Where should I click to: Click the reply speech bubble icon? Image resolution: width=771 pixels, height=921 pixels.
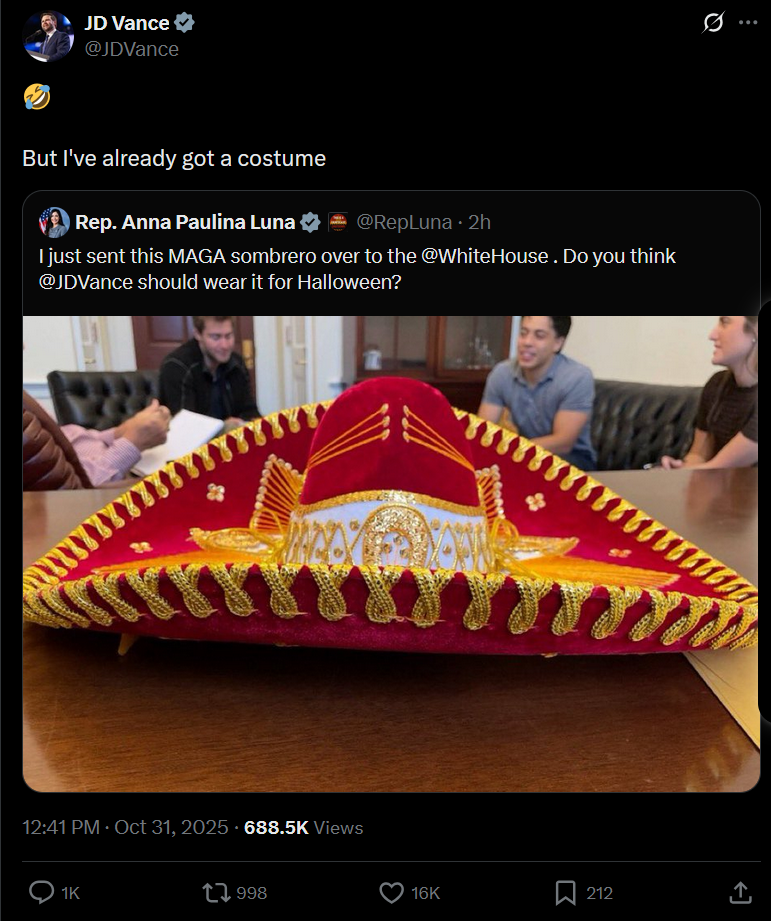pyautogui.click(x=42, y=892)
